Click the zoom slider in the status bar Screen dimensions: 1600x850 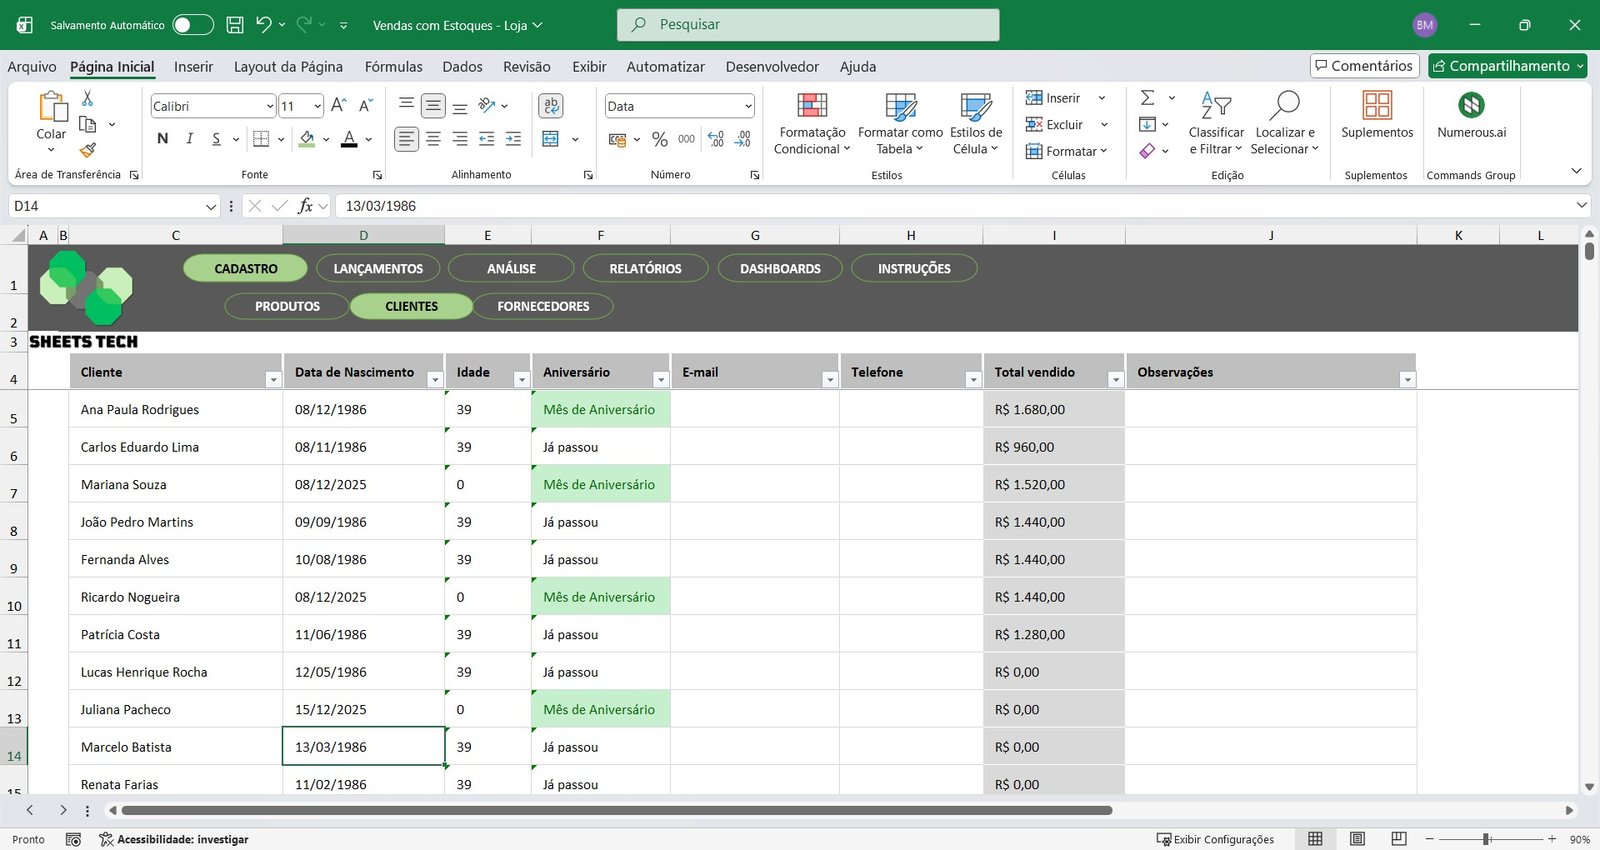coord(1487,839)
